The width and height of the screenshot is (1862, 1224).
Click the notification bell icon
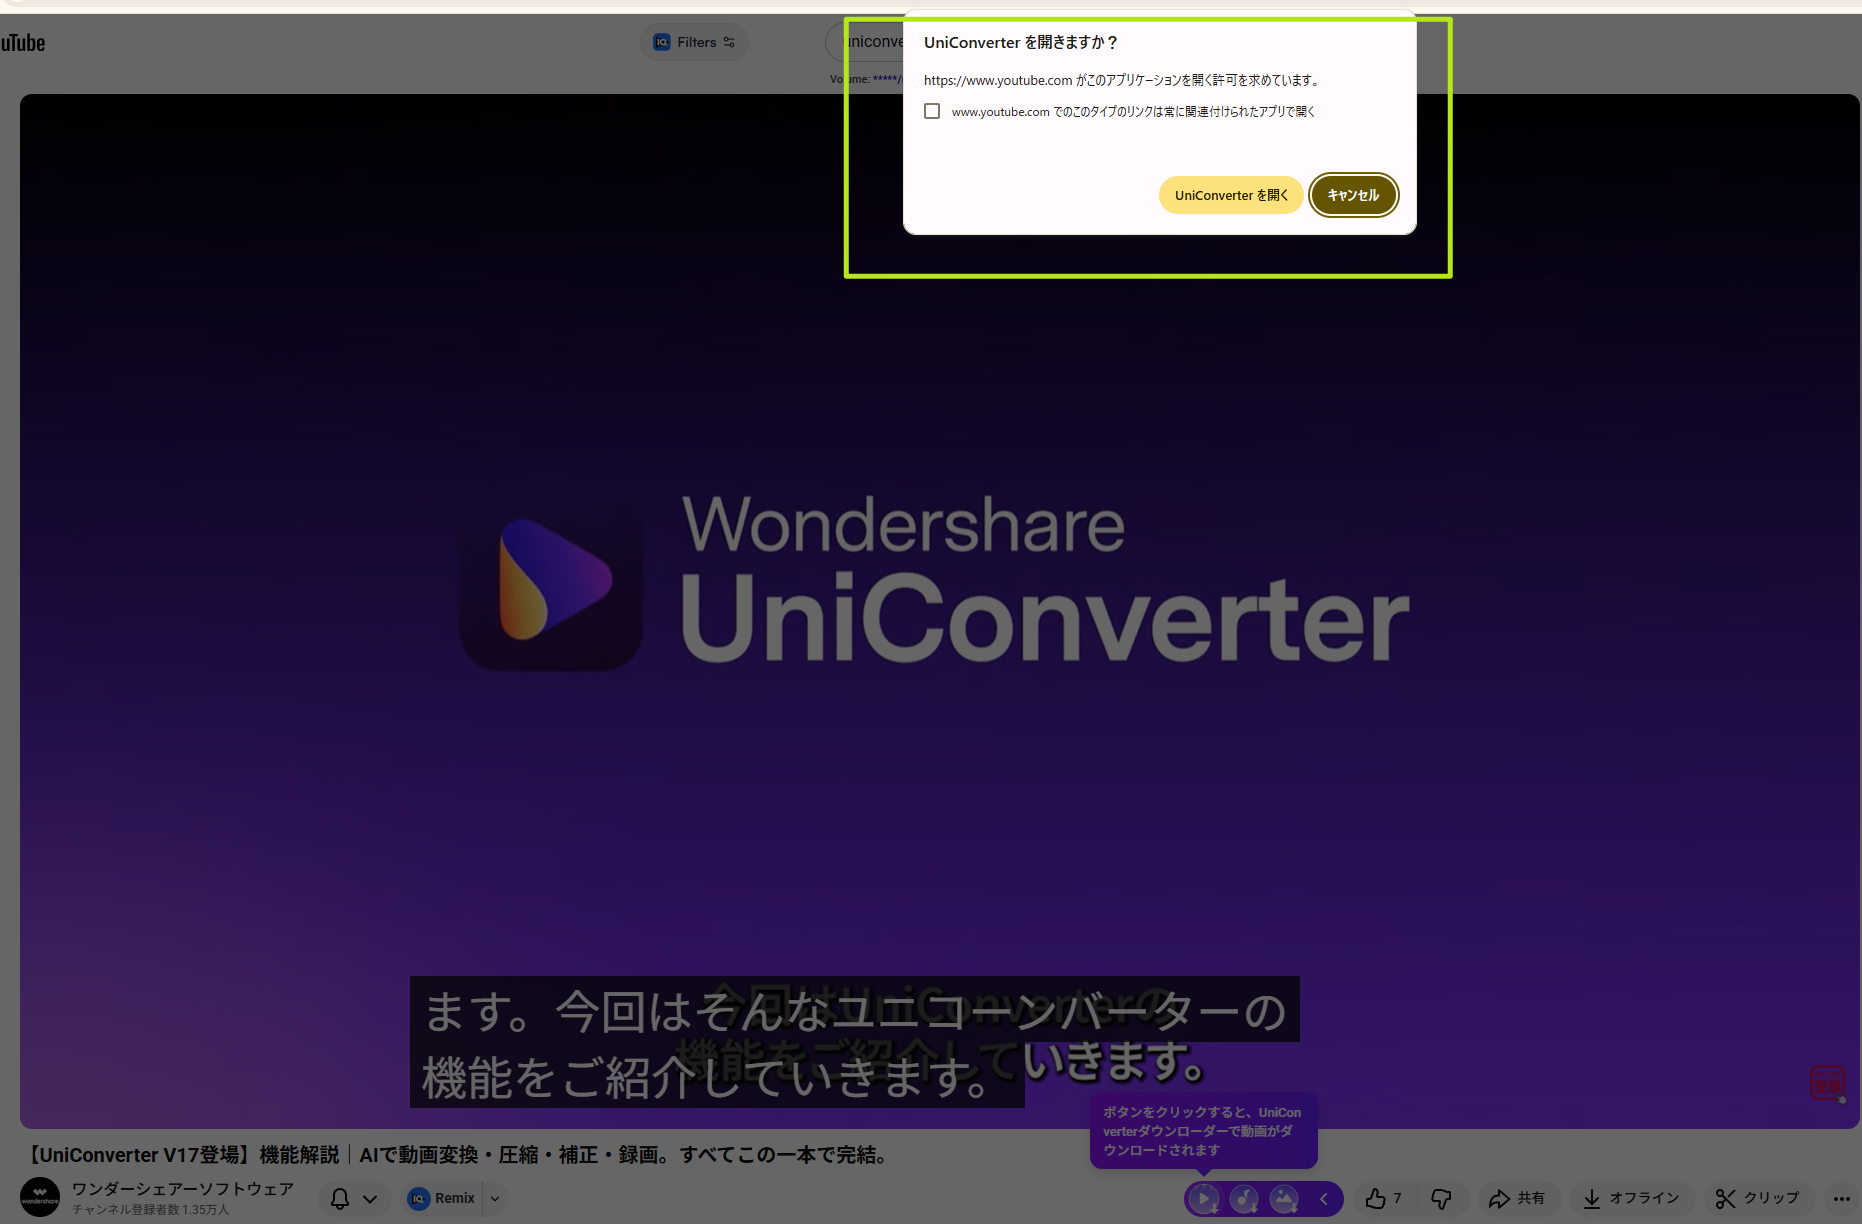coord(339,1198)
